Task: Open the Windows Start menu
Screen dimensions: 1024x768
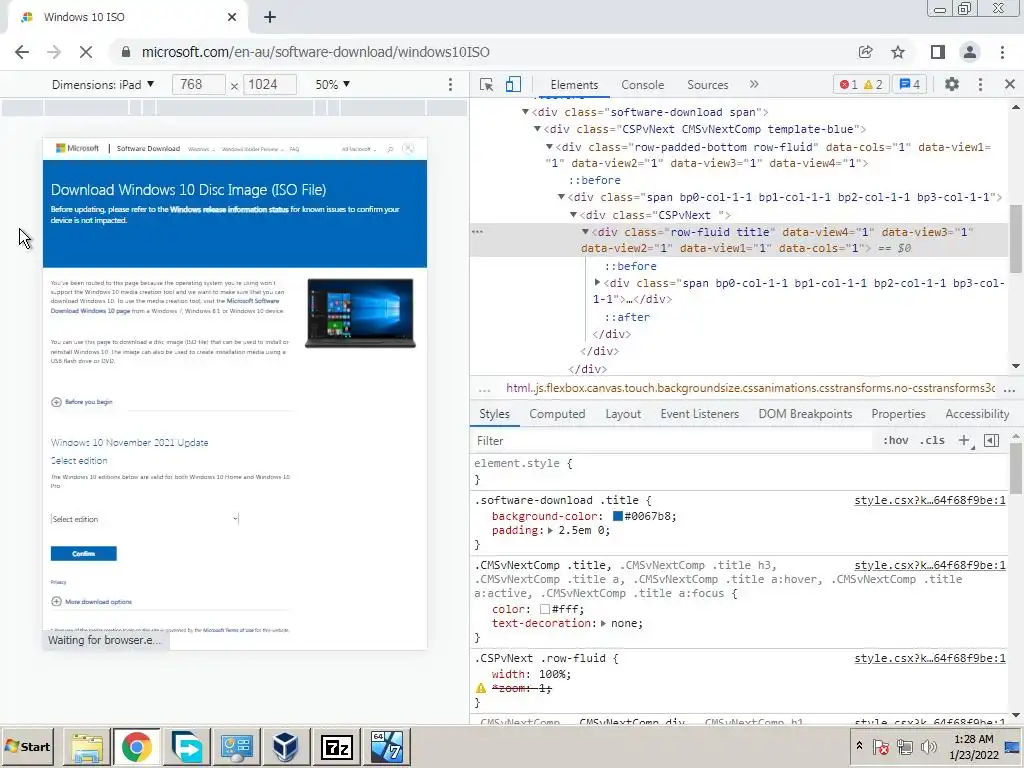Action: (27, 746)
